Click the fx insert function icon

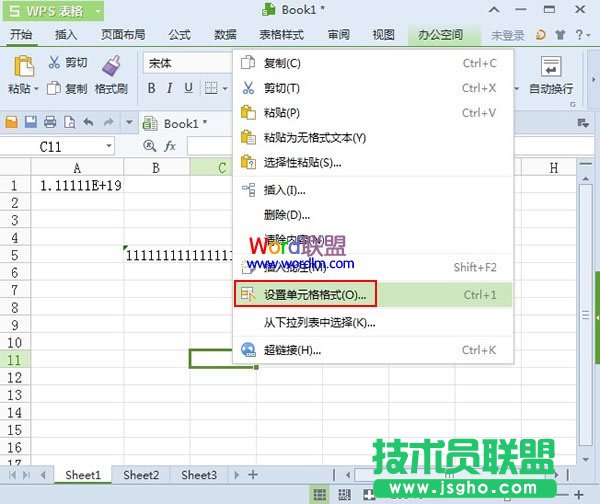pos(170,146)
